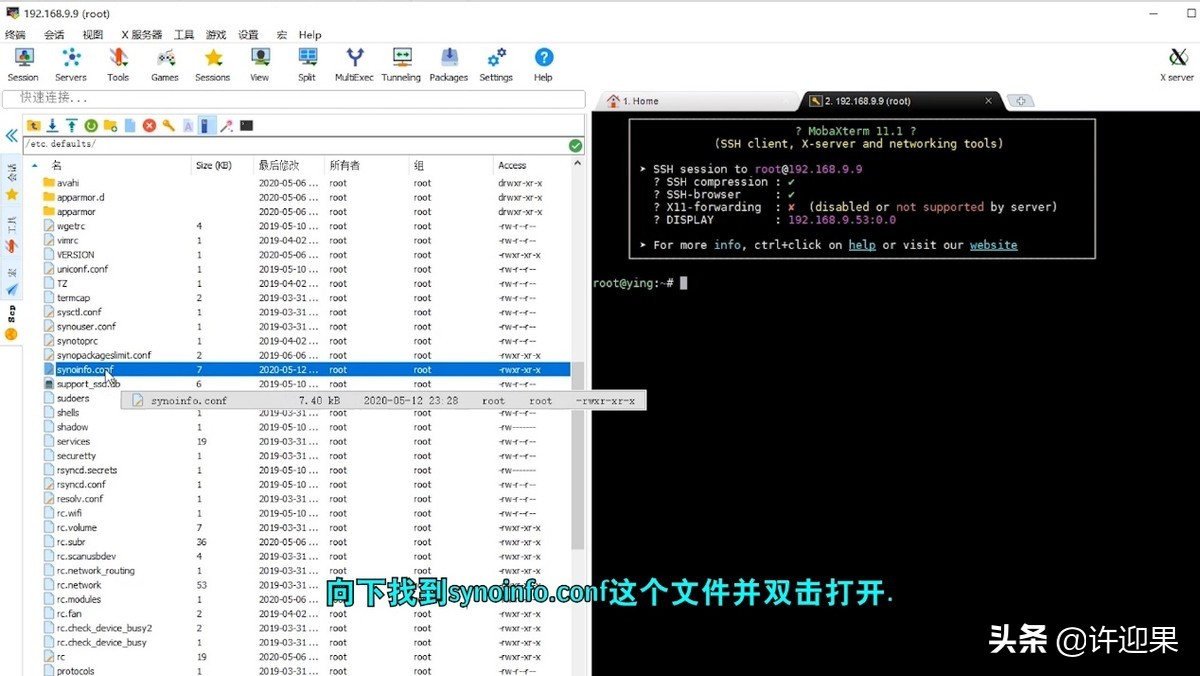This screenshot has height=676, width=1200.
Task: Open the 工具 menu in menu bar
Action: click(x=184, y=35)
